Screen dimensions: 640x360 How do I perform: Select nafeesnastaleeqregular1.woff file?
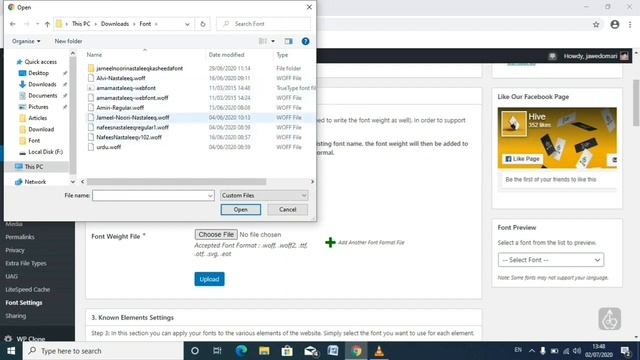click(132, 127)
